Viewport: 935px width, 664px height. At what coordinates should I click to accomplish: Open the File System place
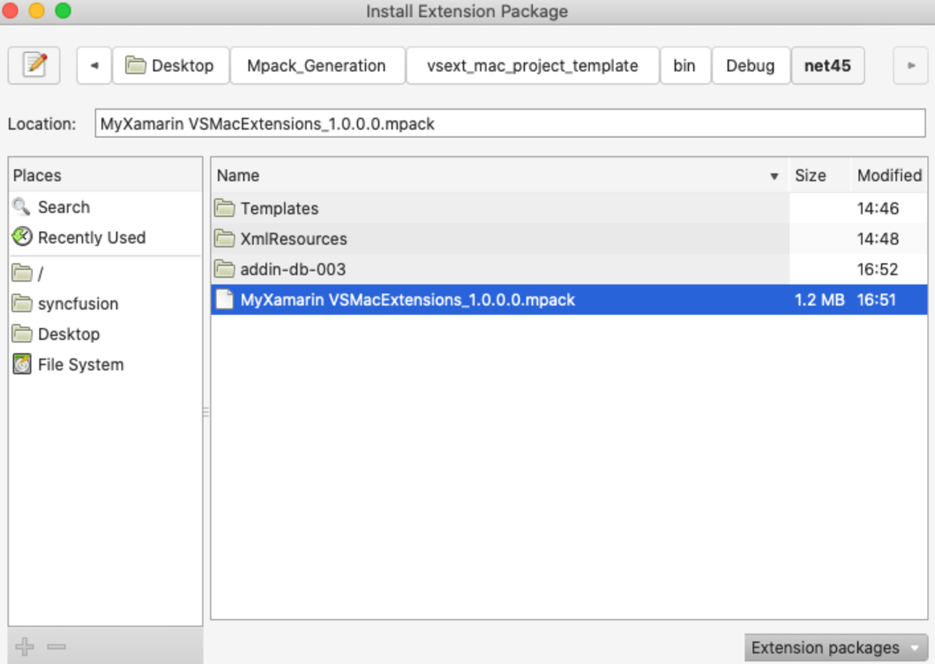click(x=80, y=365)
